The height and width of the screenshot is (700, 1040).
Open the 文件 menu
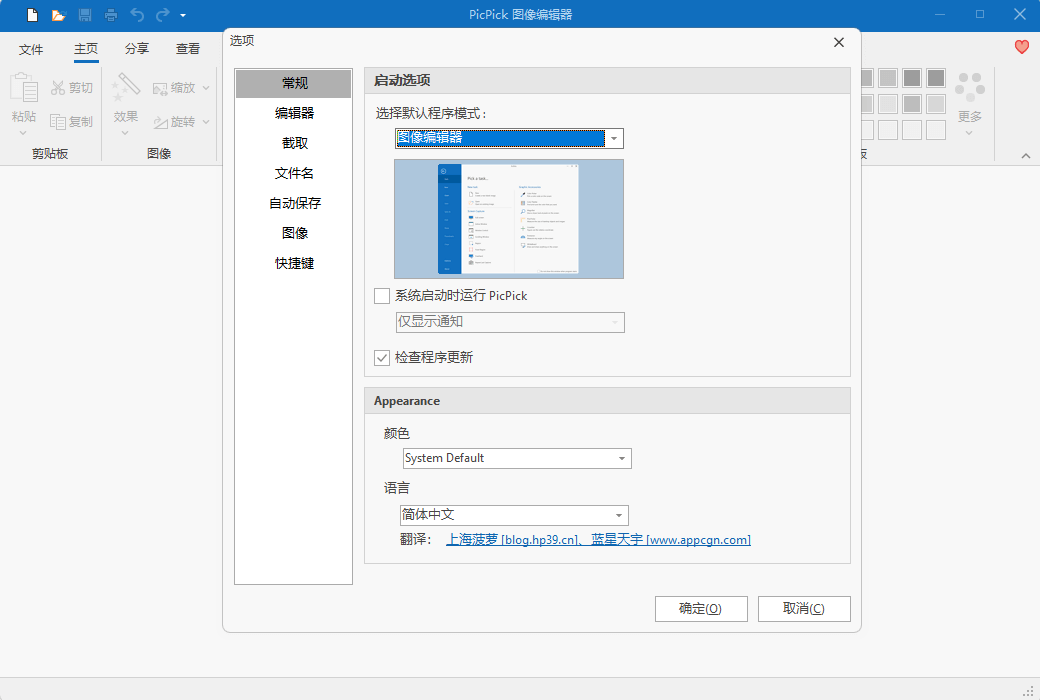[31, 49]
